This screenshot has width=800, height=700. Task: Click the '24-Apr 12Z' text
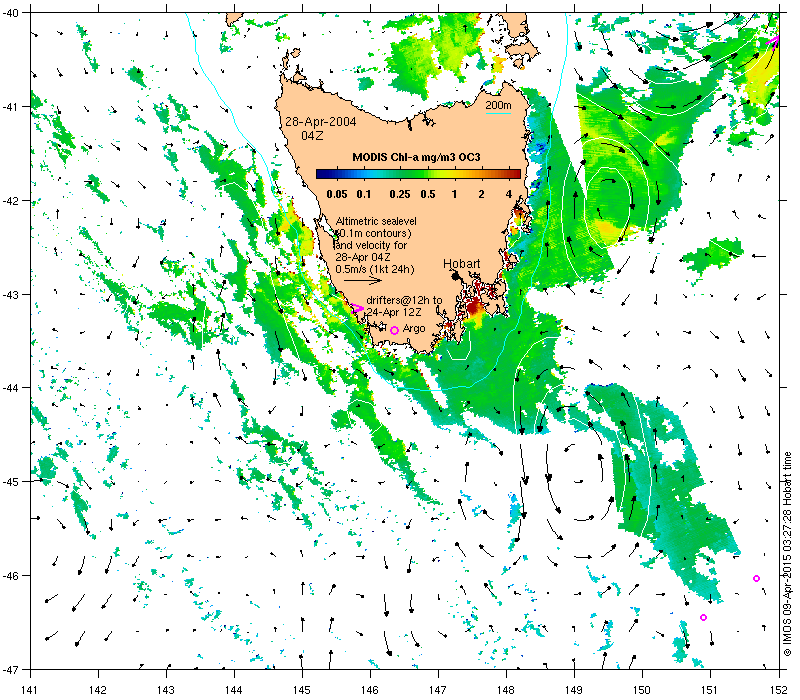(x=394, y=312)
